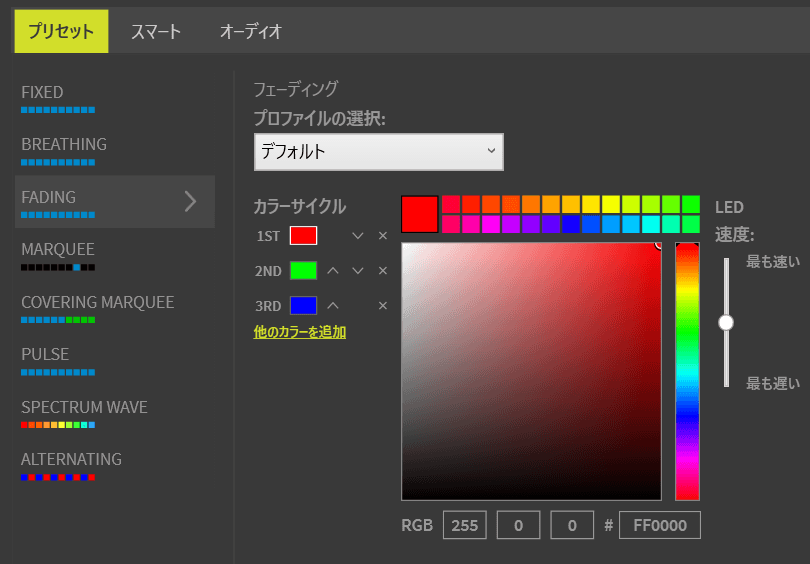This screenshot has height=564, width=810.
Task: Select the 2ND green color swatch
Action: point(304,271)
